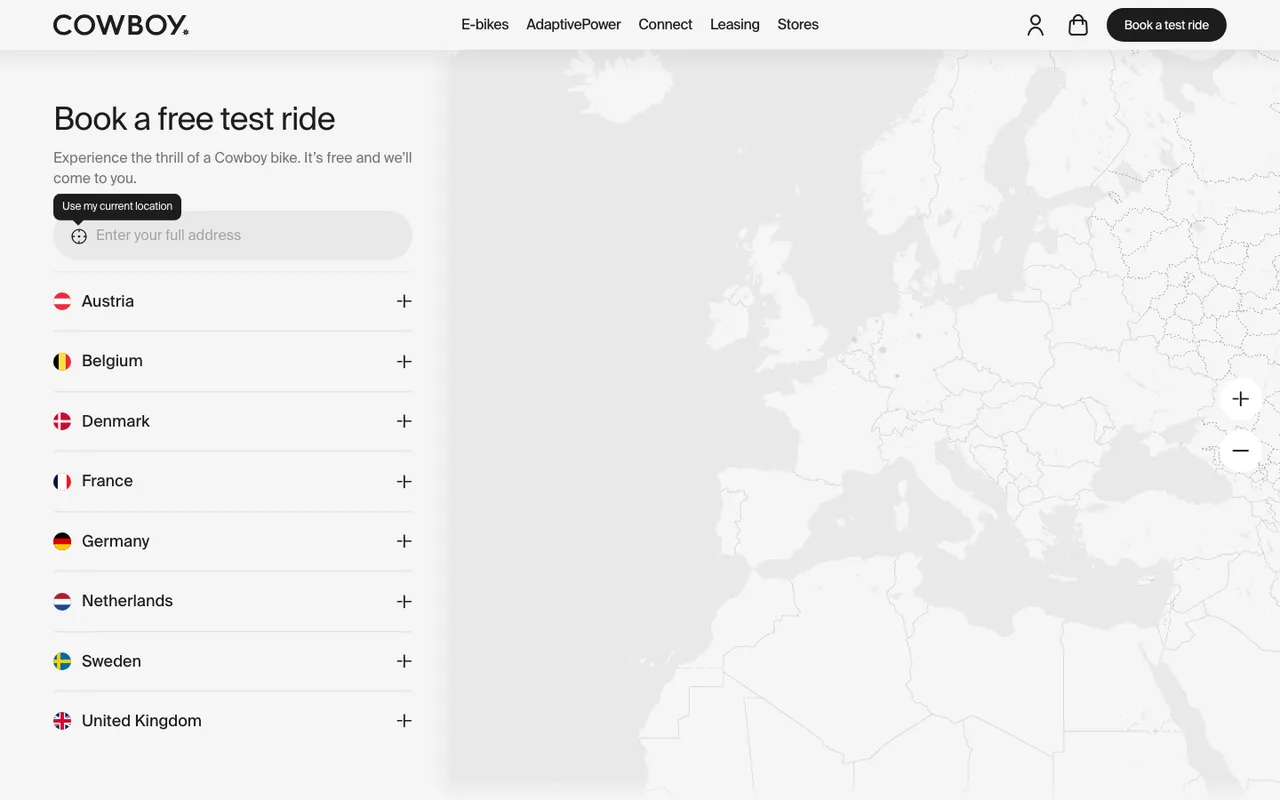Viewport: 1280px width, 800px height.
Task: Click the Netherlands flag icon
Action: 62,601
